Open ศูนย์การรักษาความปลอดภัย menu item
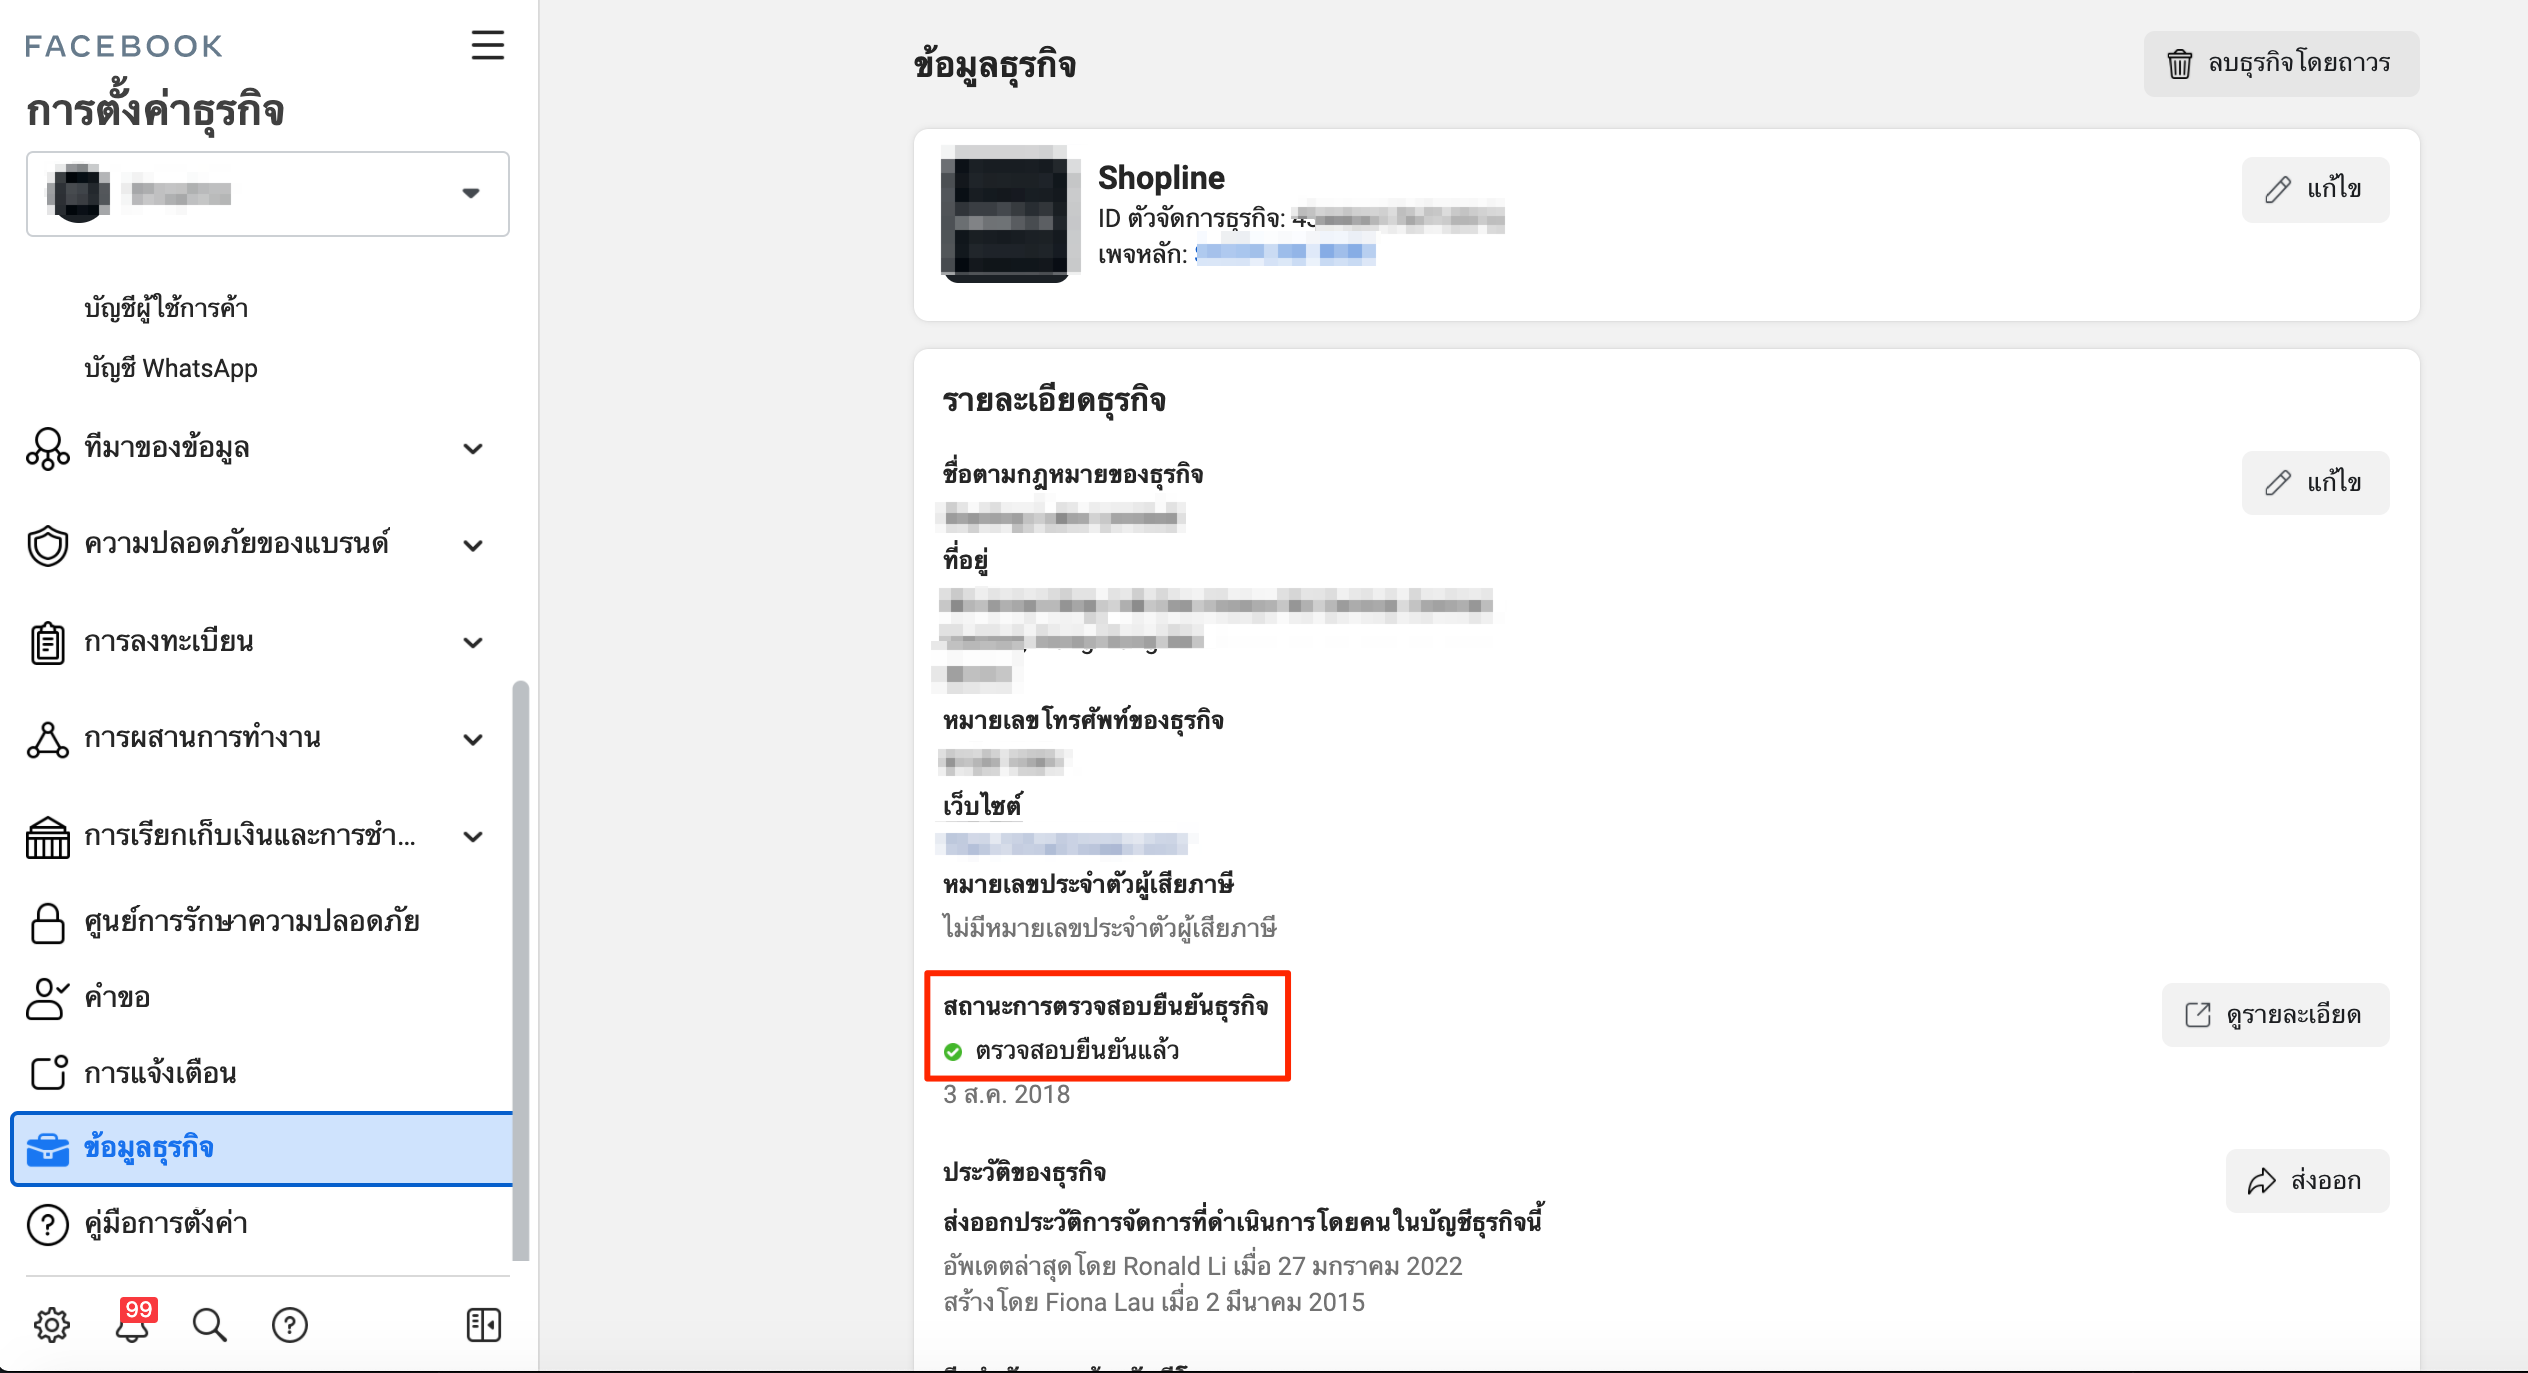Viewport: 2528px width, 1373px height. coord(252,920)
